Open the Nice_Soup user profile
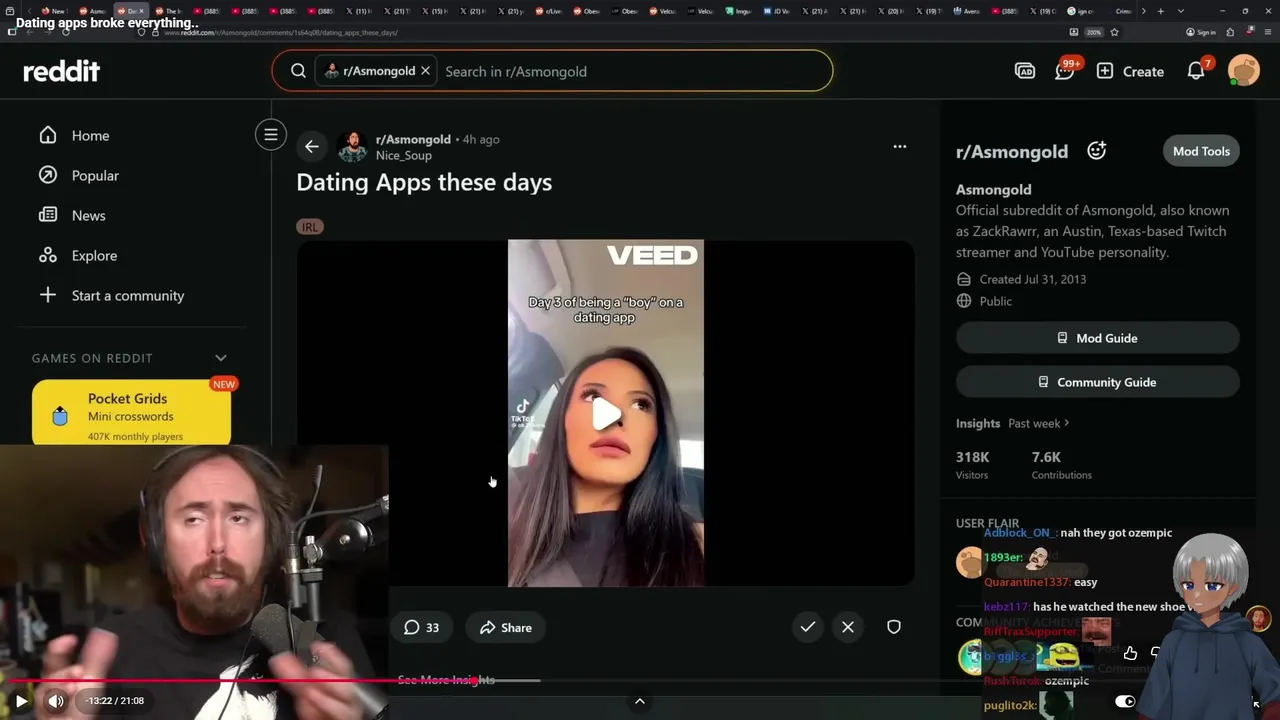Image resolution: width=1280 pixels, height=720 pixels. coord(404,155)
